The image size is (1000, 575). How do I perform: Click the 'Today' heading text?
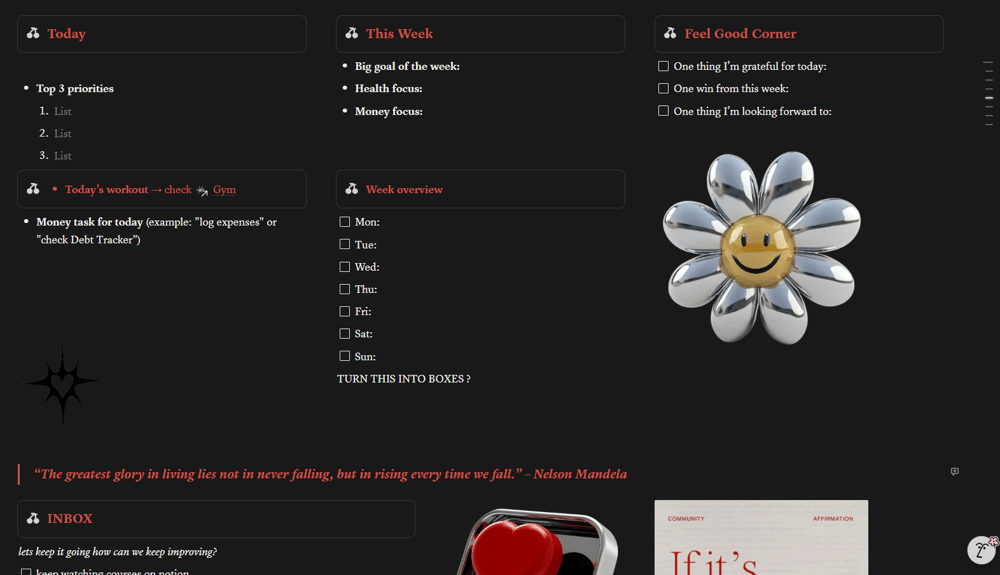tap(66, 34)
